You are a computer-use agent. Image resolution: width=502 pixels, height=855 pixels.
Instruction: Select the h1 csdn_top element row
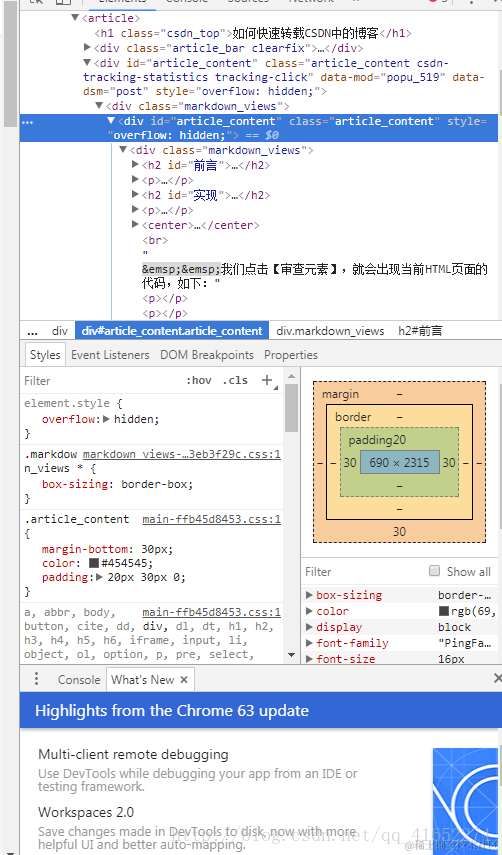[x=253, y=33]
